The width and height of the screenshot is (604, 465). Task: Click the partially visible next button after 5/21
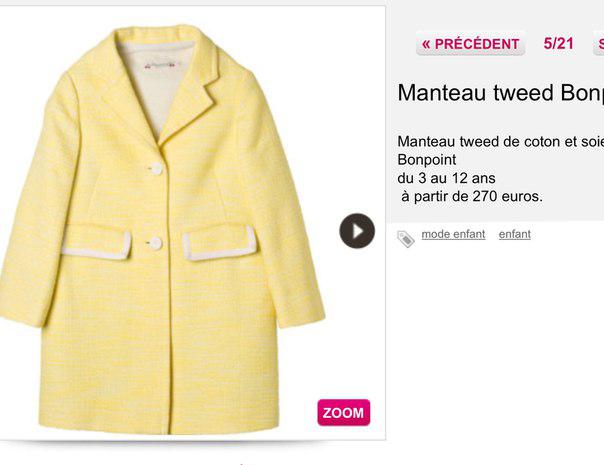(x=598, y=44)
